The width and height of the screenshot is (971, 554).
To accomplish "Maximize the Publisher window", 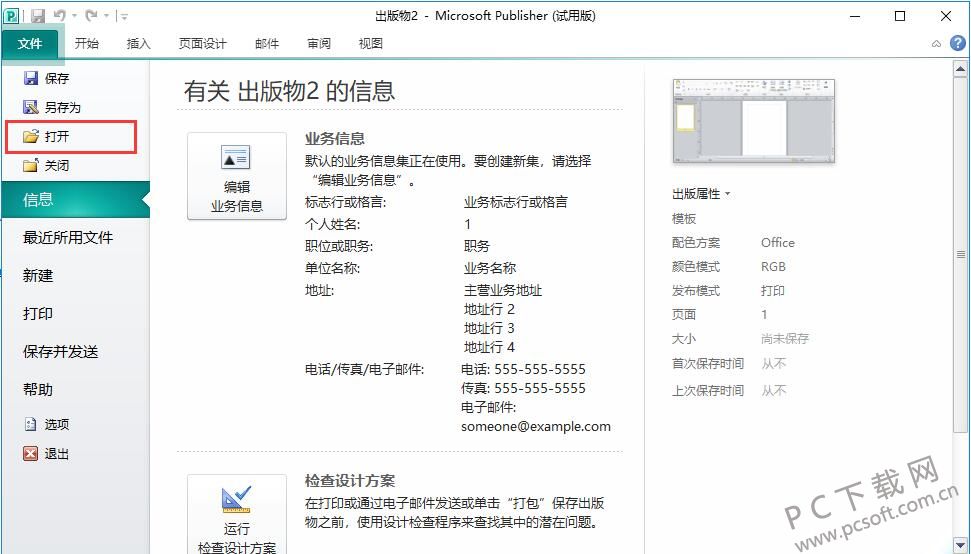I will tap(900, 16).
